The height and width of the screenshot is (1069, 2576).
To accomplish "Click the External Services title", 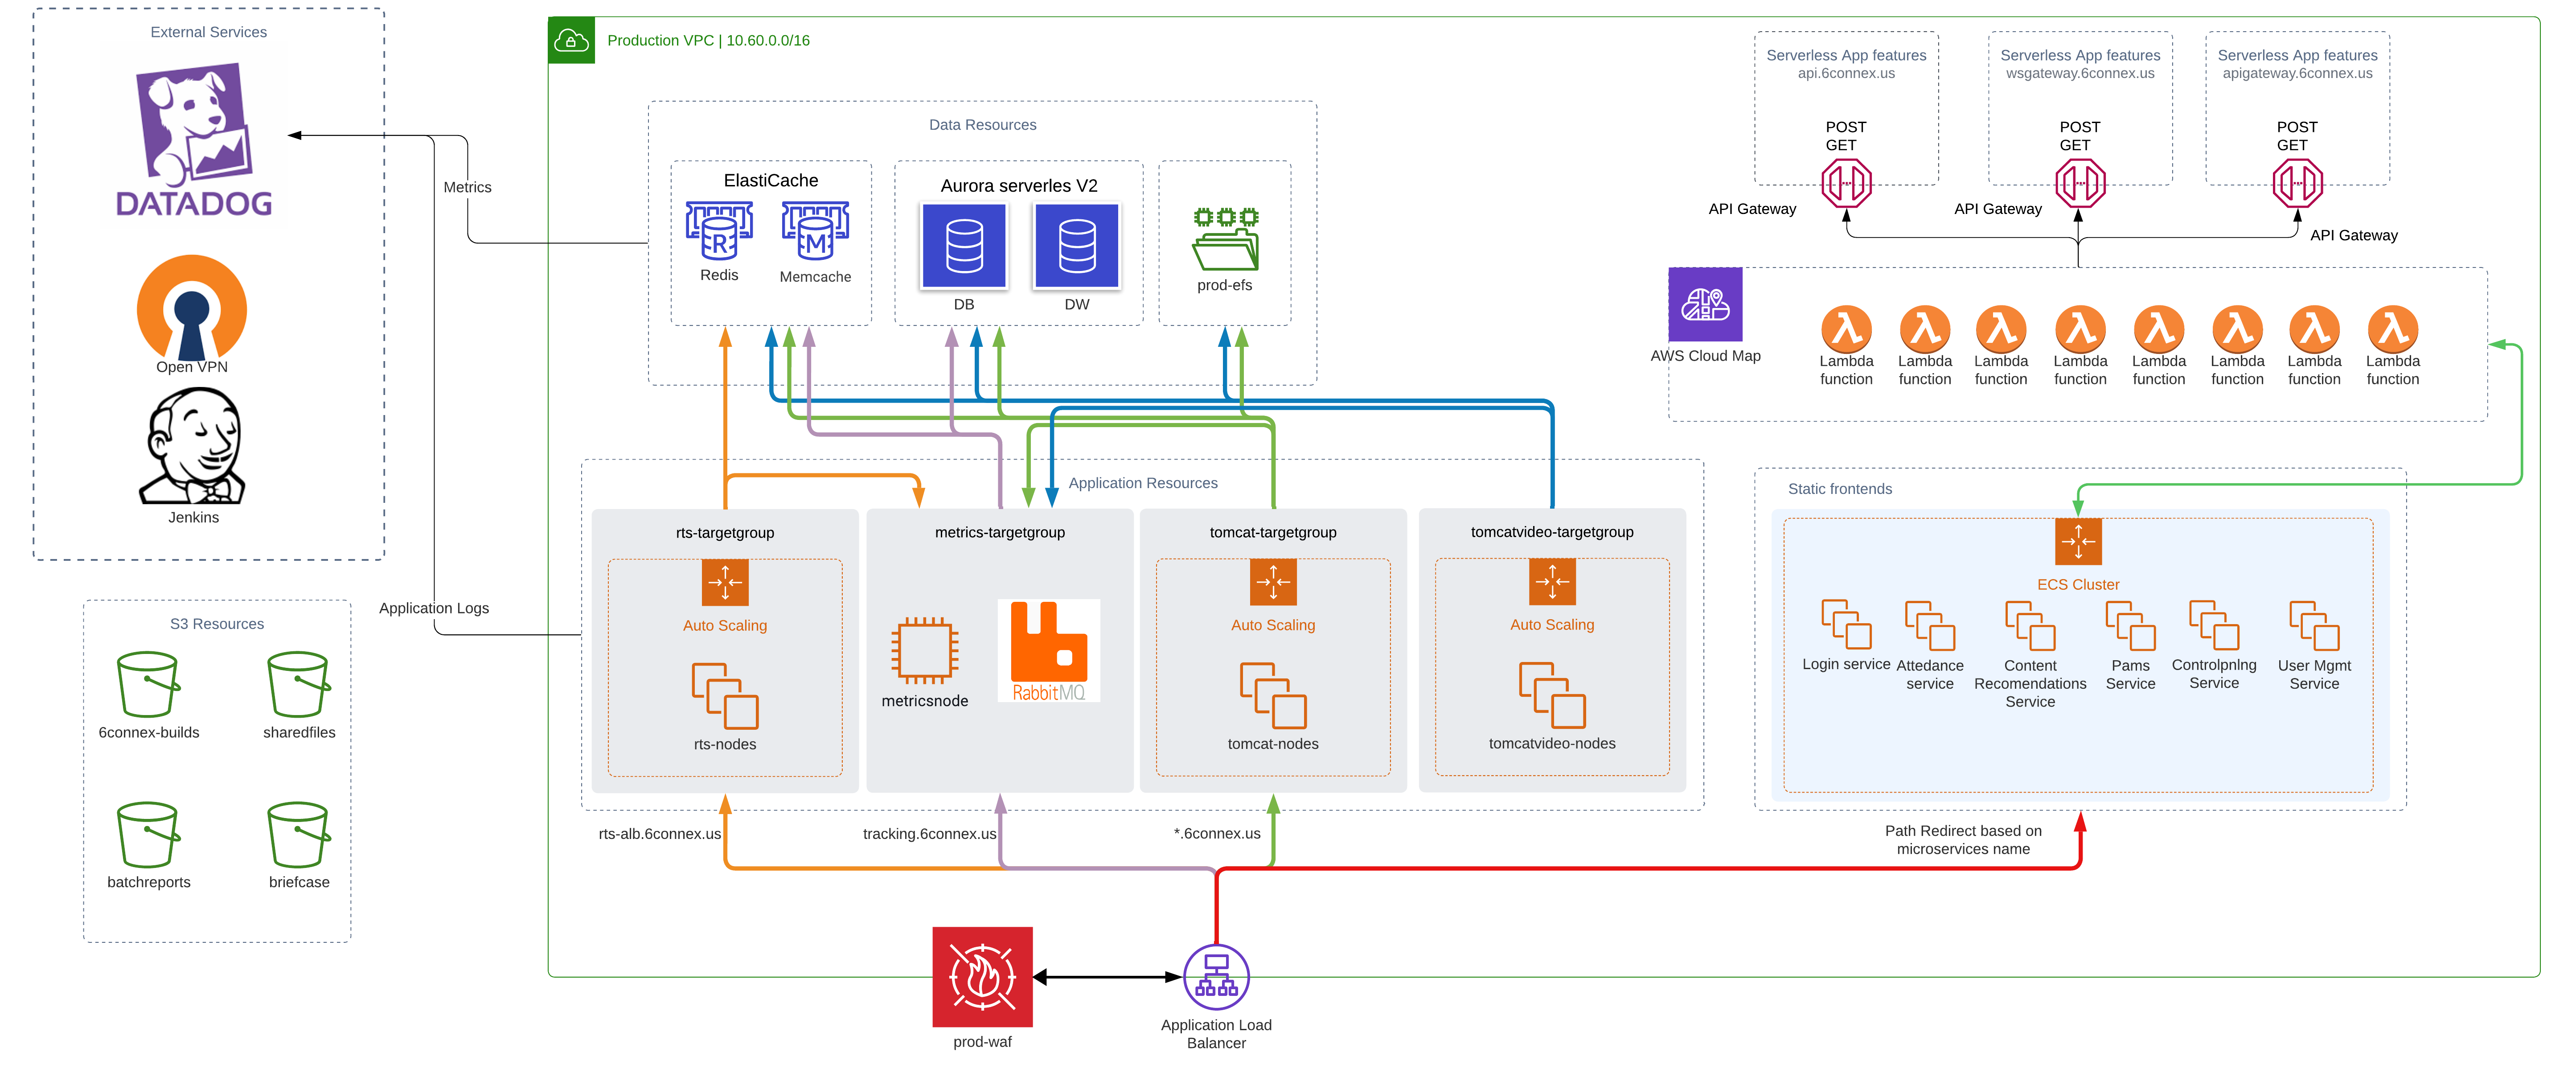I will (x=208, y=32).
